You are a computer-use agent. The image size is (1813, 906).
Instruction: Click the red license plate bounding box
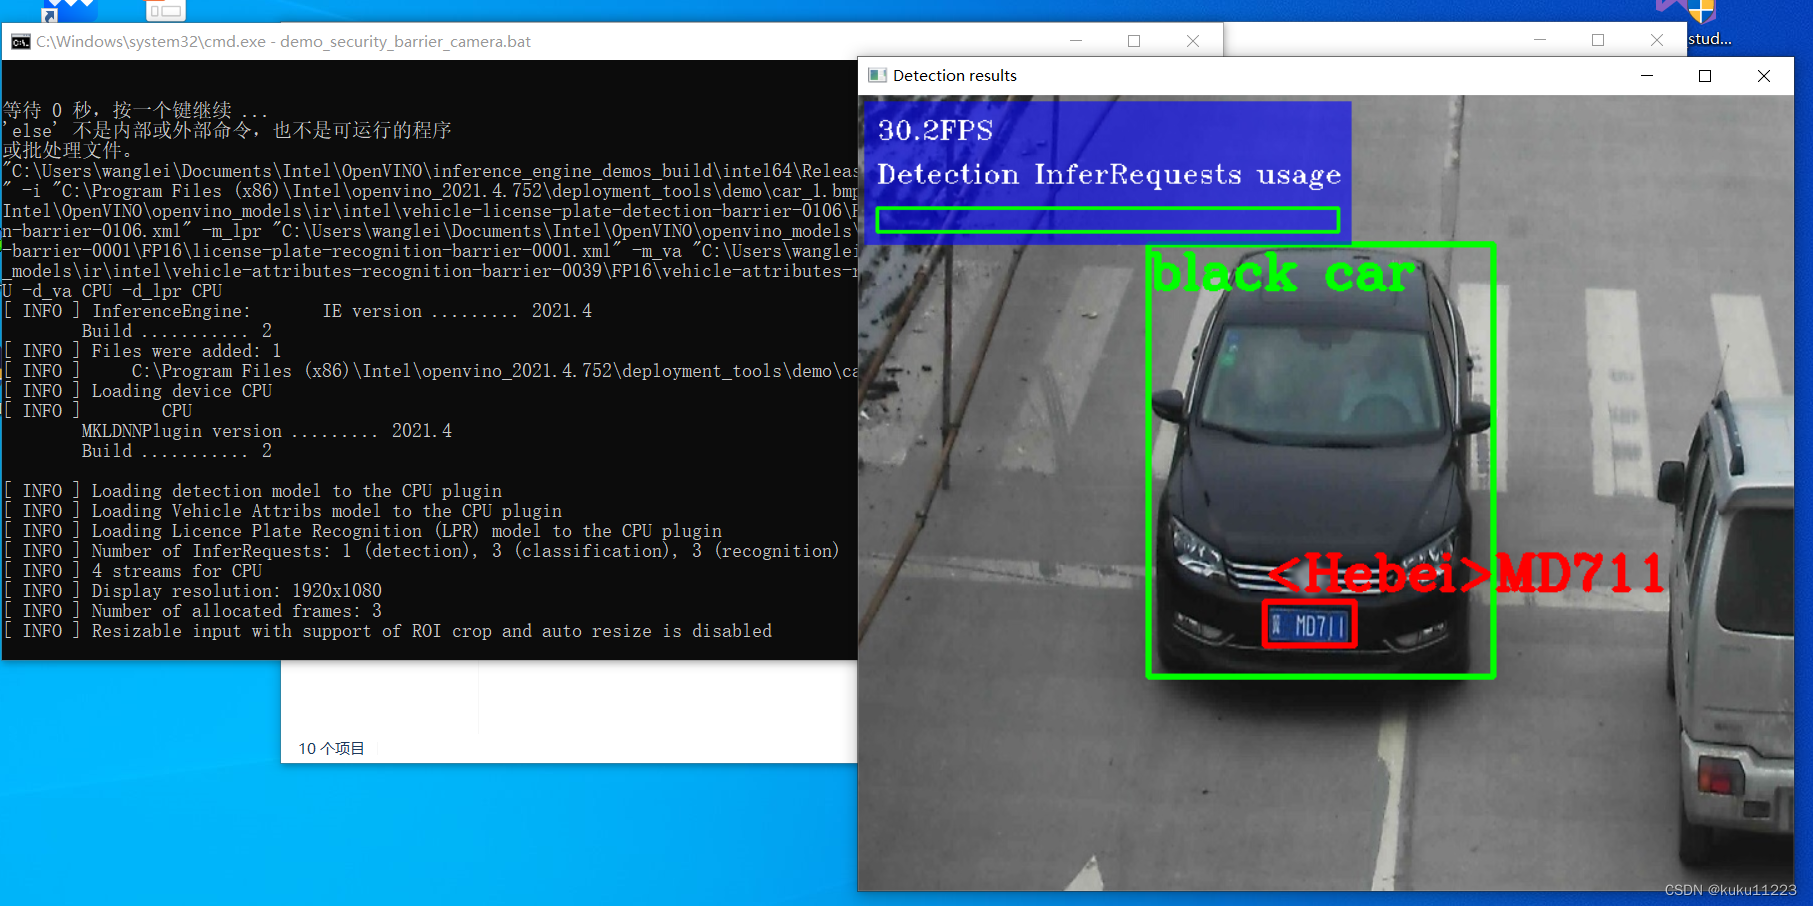(1309, 625)
